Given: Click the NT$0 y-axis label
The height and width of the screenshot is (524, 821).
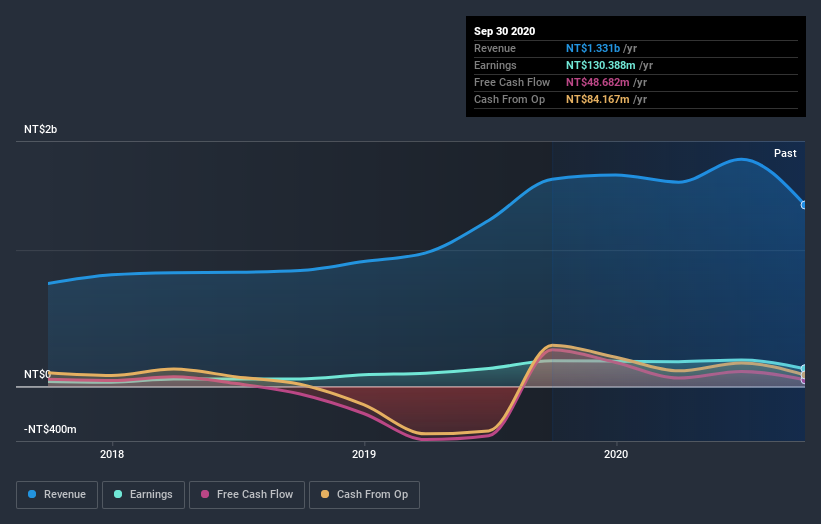Looking at the screenshot, I should [37, 374].
